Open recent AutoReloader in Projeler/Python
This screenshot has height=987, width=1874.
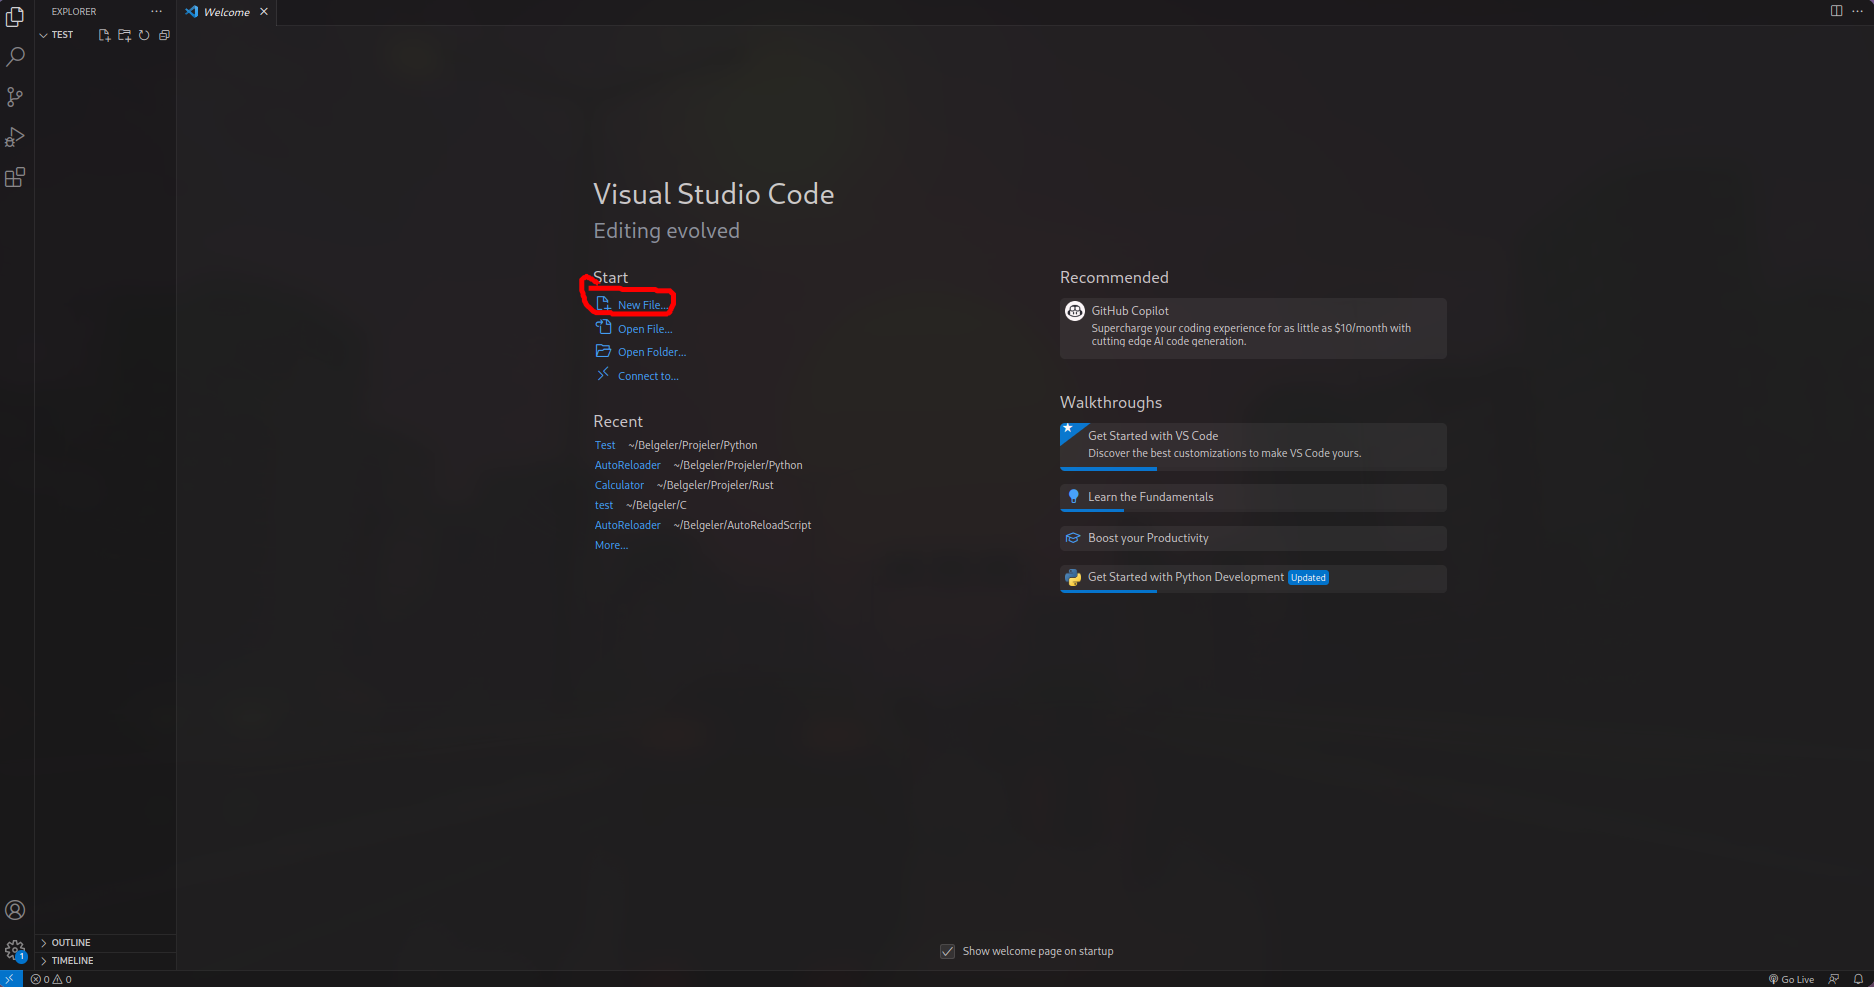(628, 465)
